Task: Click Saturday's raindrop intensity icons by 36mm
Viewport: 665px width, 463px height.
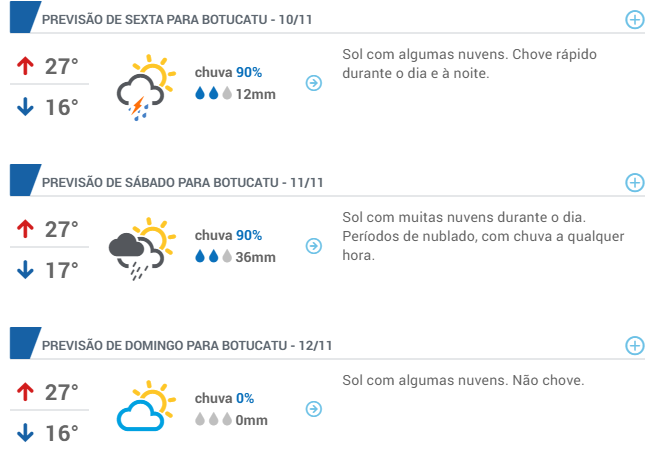Action: pyautogui.click(x=213, y=256)
